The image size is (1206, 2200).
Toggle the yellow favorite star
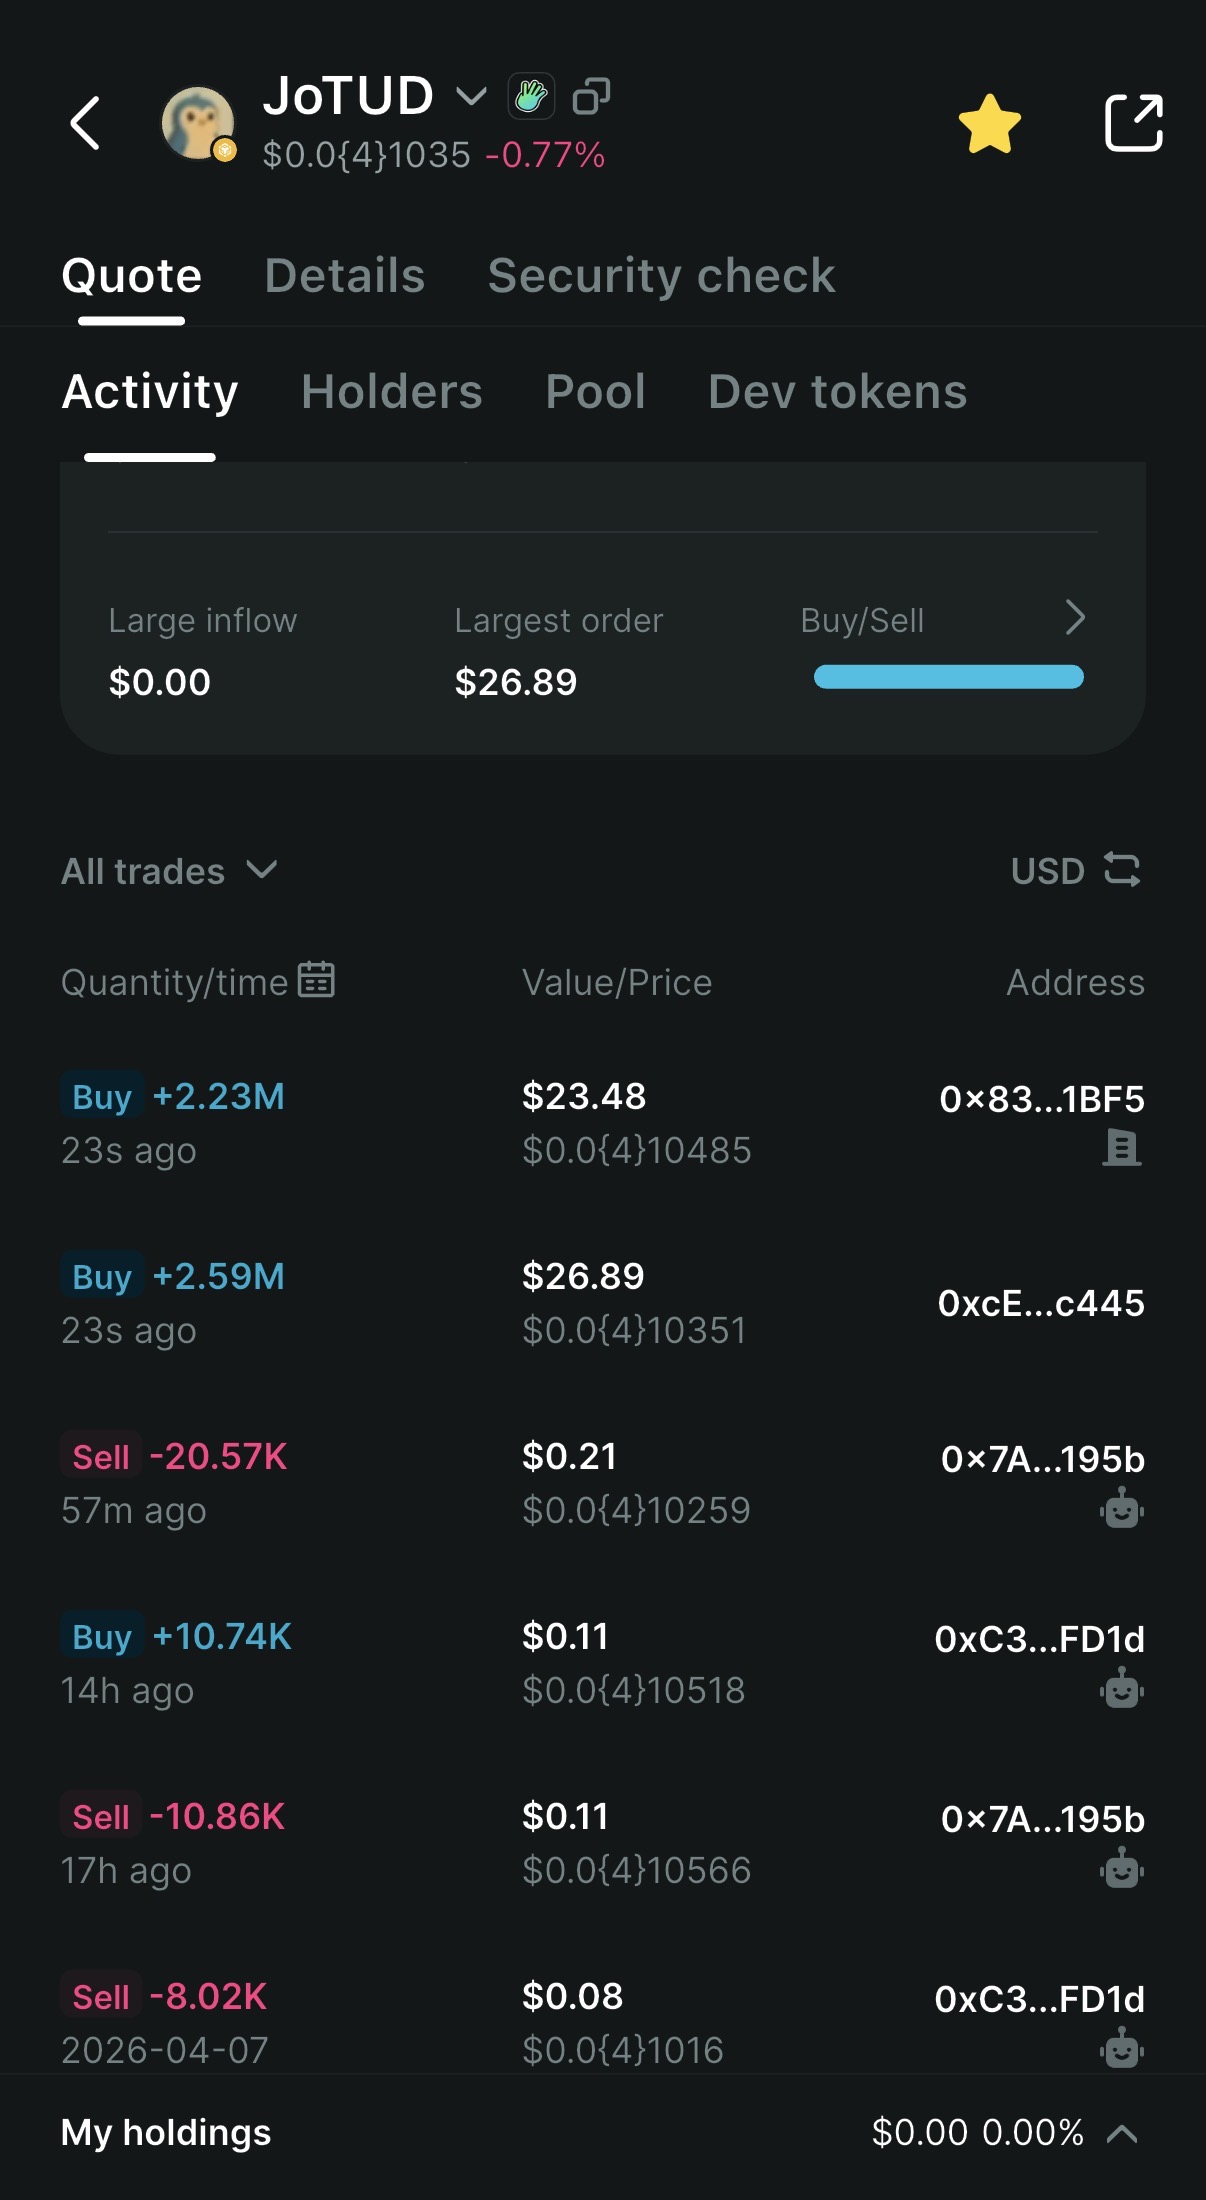click(989, 124)
